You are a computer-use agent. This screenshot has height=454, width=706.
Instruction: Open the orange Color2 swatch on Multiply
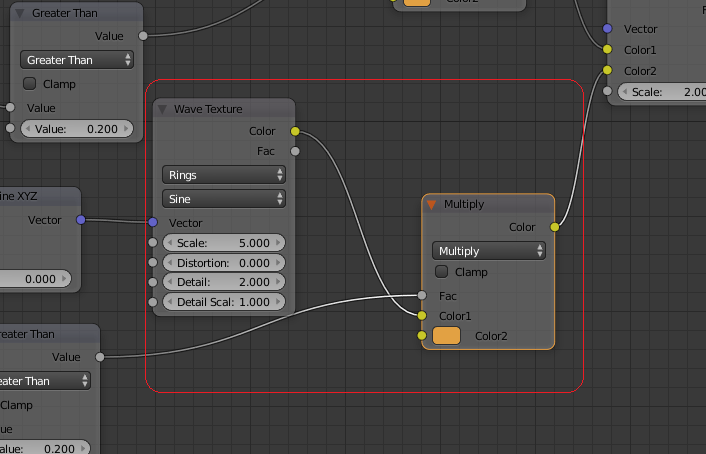[x=446, y=336]
